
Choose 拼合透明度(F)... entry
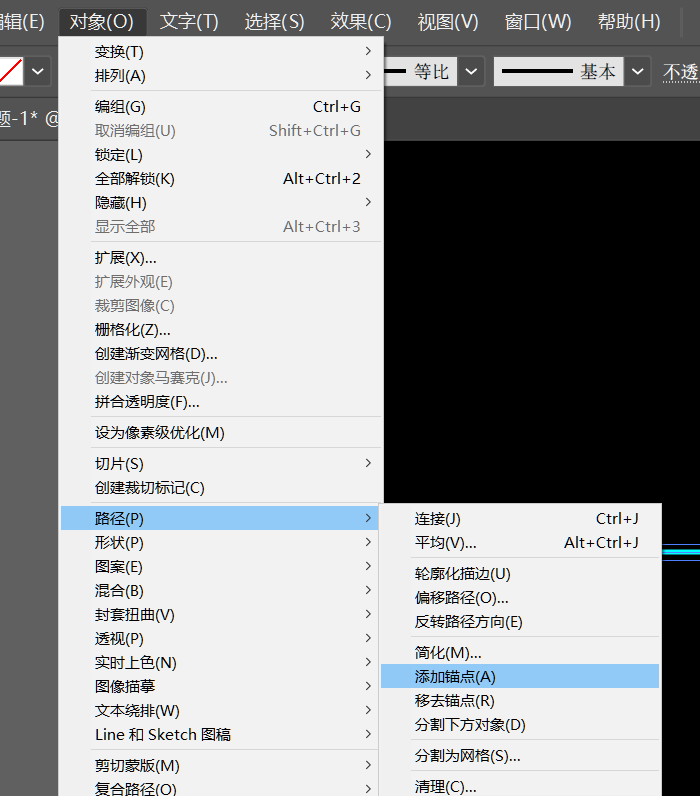pyautogui.click(x=220, y=402)
